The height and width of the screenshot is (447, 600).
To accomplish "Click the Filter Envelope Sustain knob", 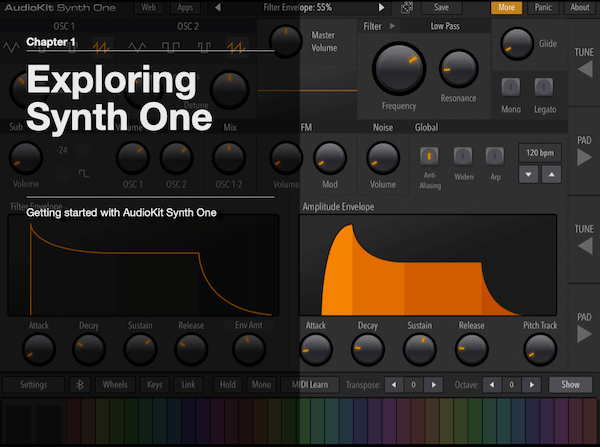I will coord(140,349).
